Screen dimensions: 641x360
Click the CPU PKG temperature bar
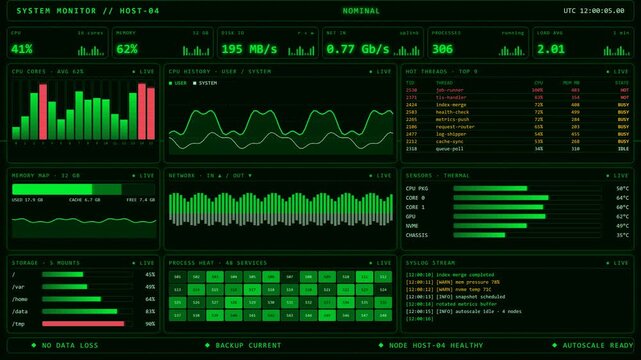[527, 188]
